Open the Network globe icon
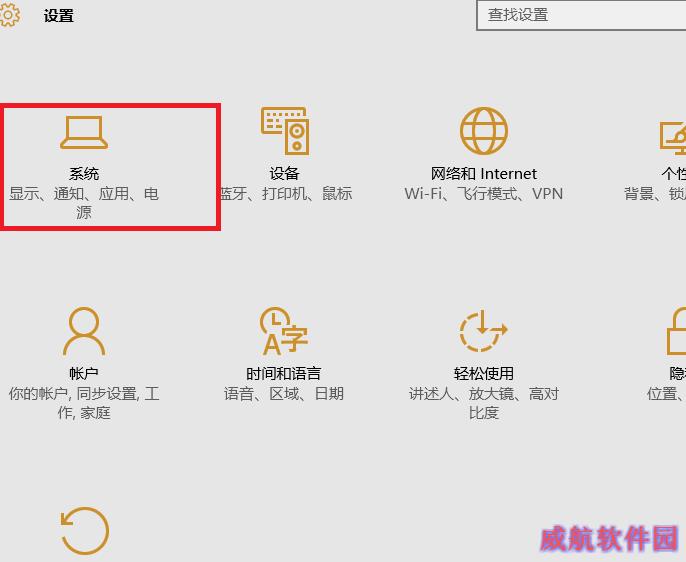 coord(484,131)
